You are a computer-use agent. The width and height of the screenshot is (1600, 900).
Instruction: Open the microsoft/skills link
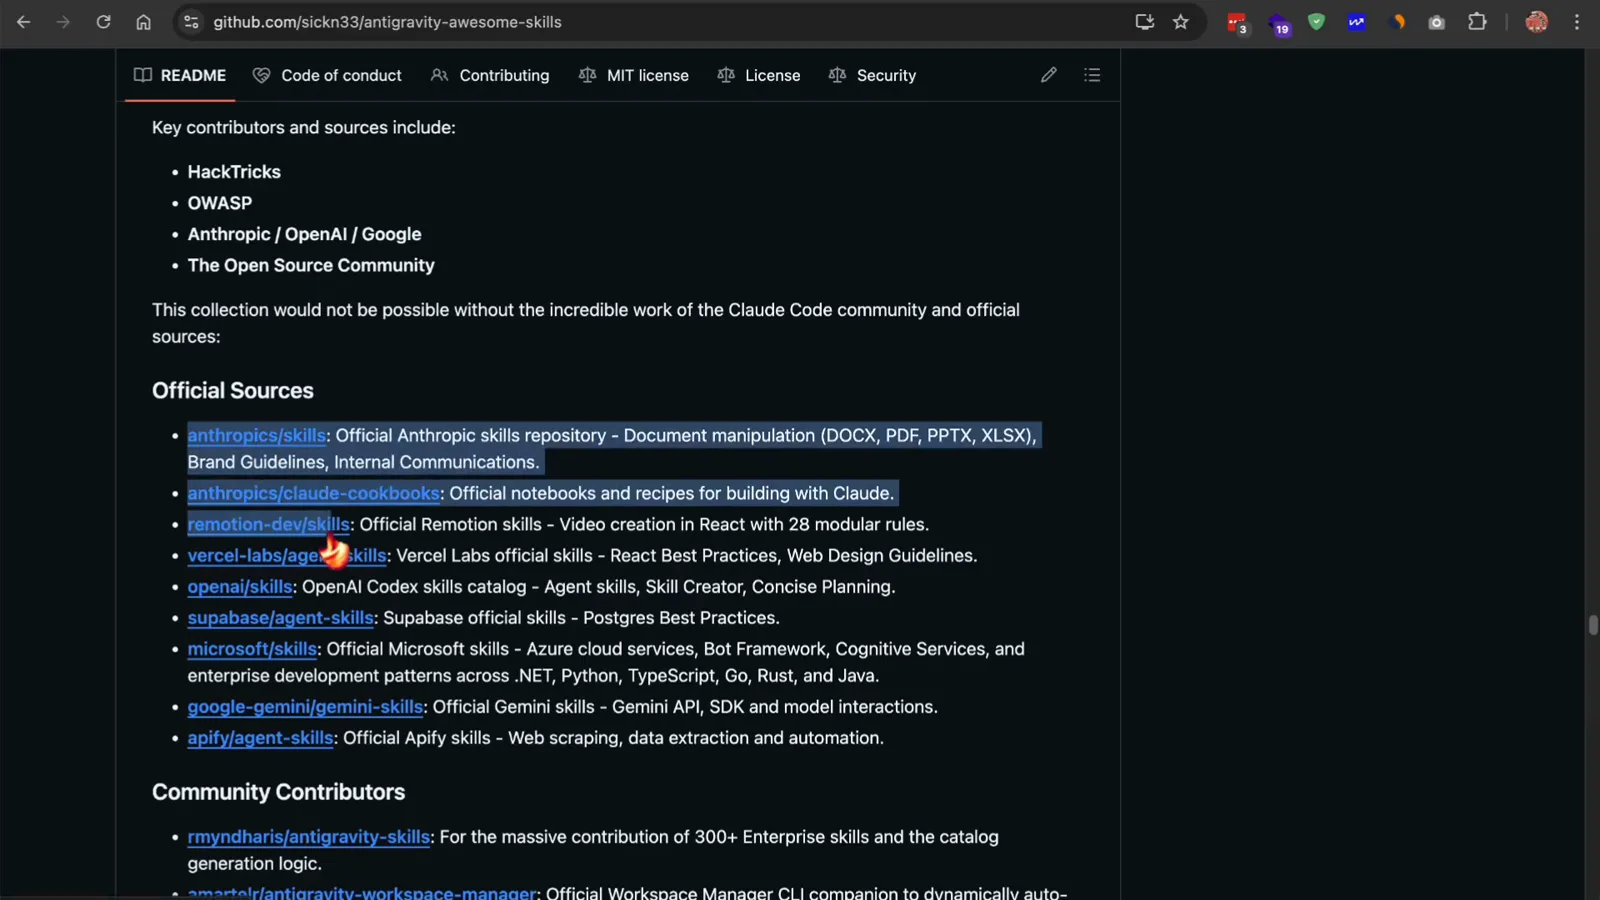point(252,648)
